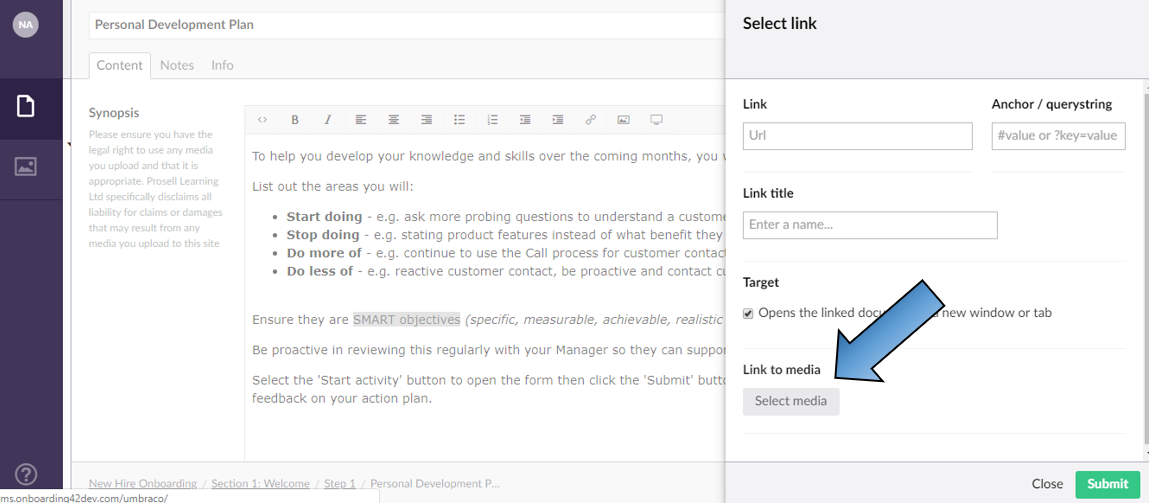Switch to the Info tab

coord(222,65)
